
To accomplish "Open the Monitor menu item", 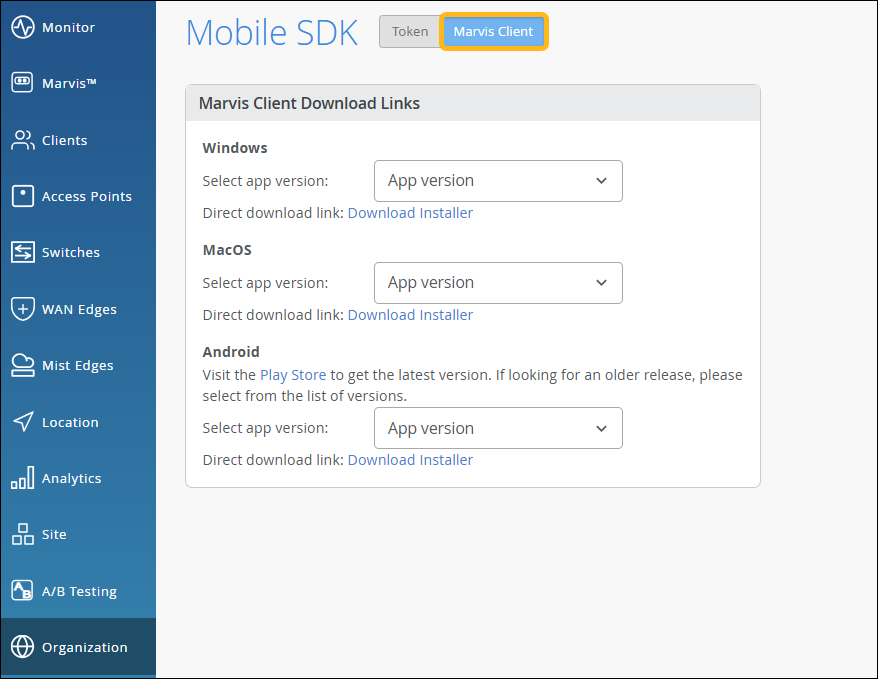I will tap(78, 27).
